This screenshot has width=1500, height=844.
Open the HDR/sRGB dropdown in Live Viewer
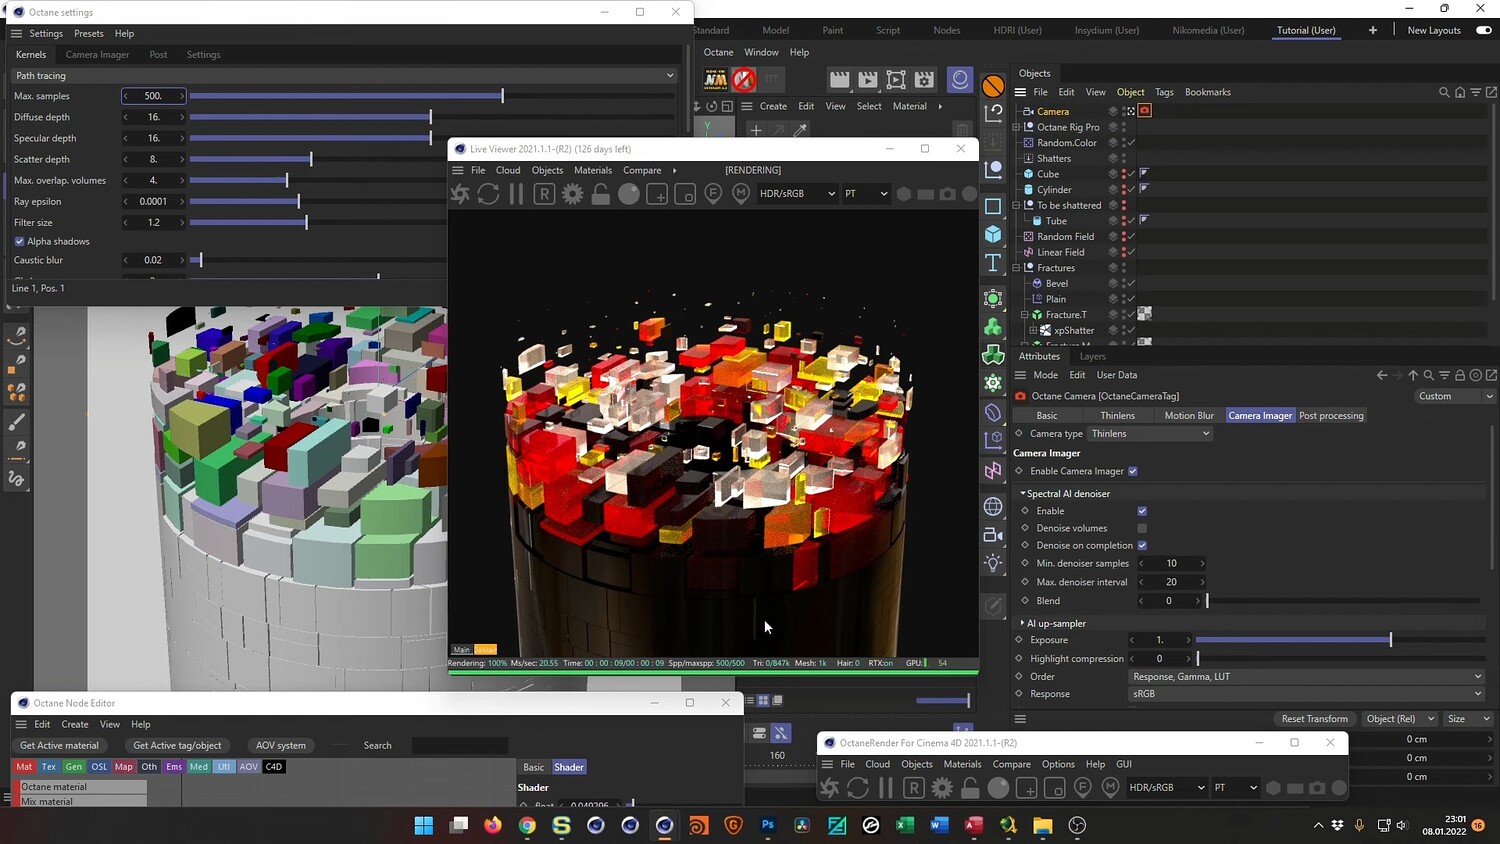coord(797,194)
